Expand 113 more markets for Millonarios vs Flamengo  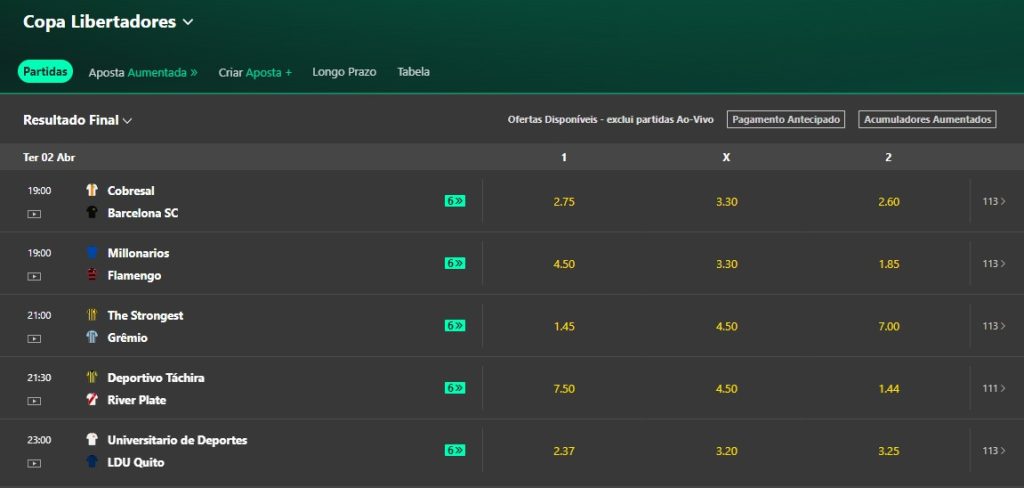click(x=994, y=264)
